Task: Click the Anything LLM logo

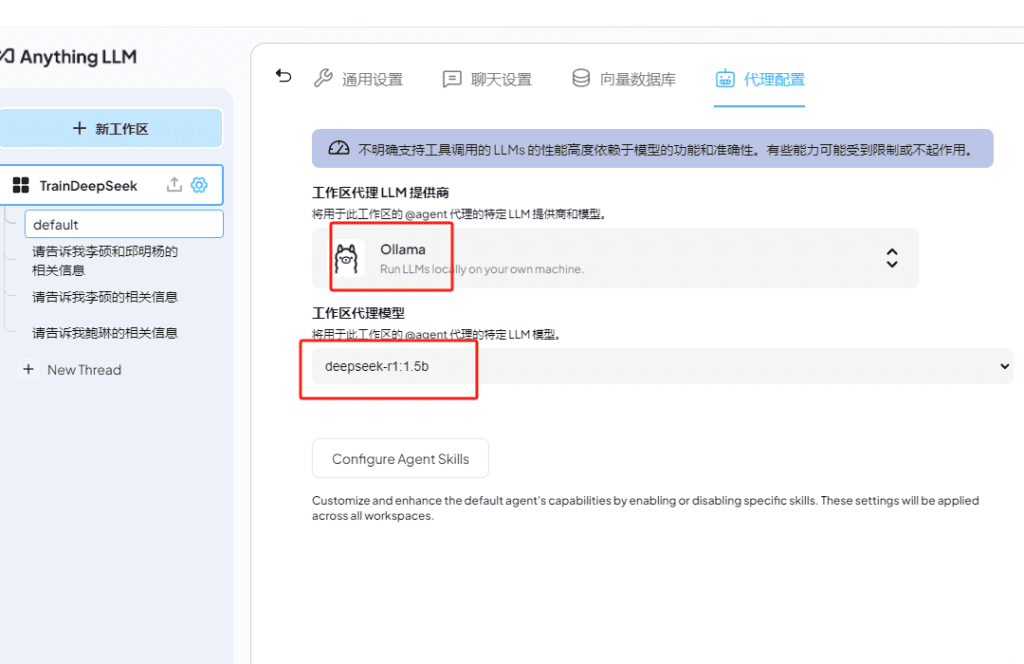Action: 68,56
